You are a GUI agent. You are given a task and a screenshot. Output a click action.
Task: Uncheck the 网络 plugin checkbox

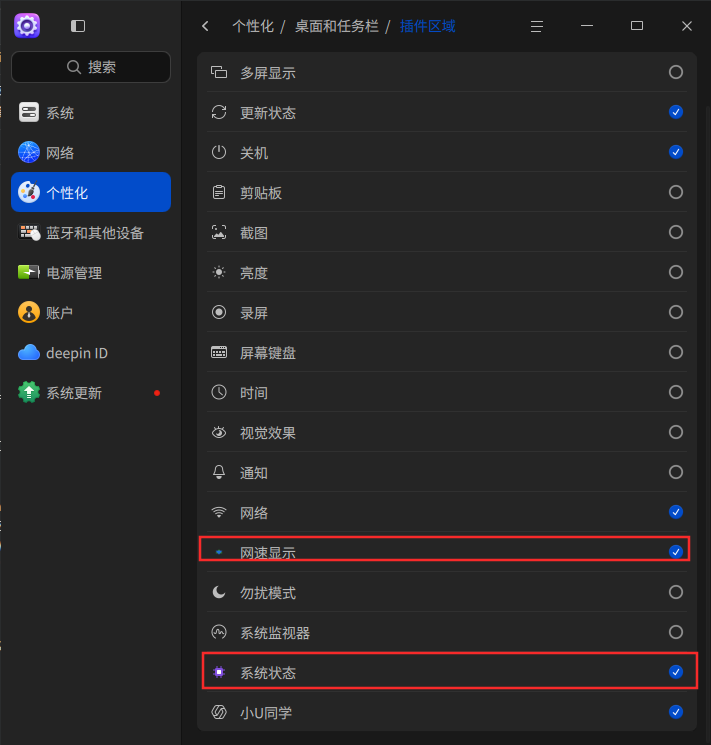[x=676, y=512]
